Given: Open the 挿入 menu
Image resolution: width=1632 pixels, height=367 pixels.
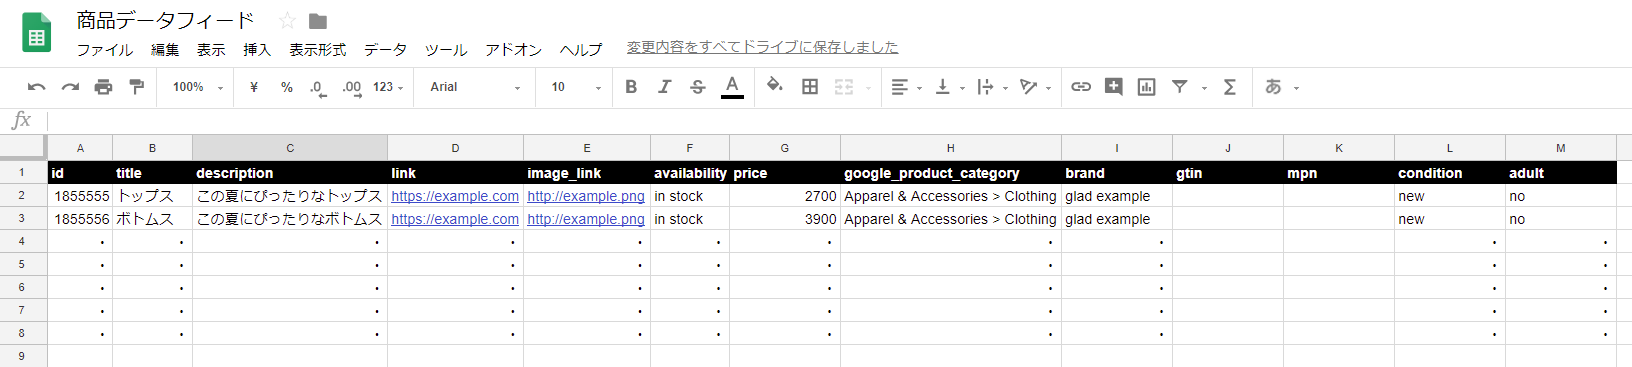Looking at the screenshot, I should coord(257,49).
